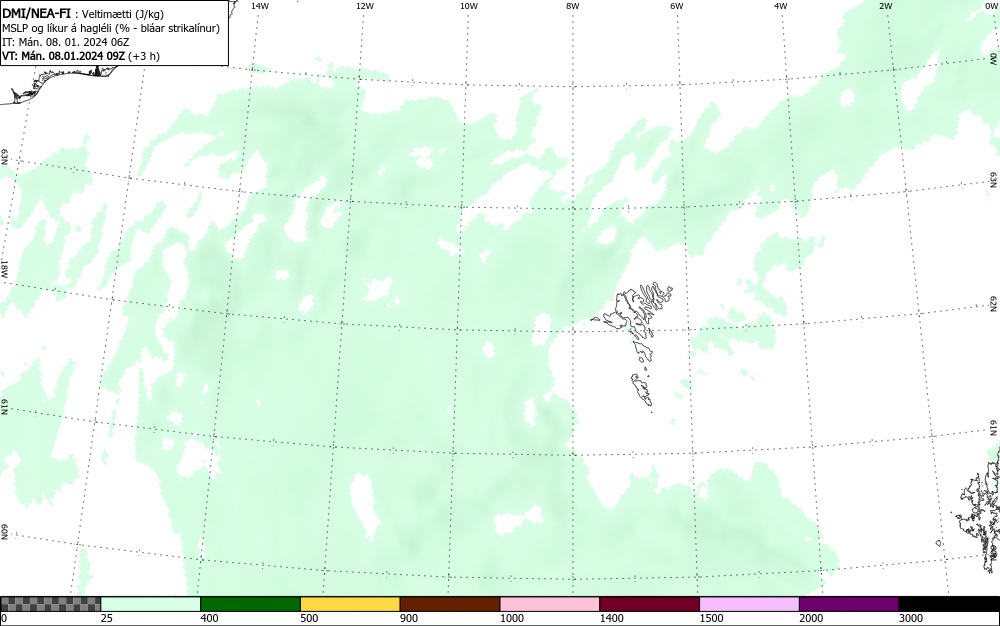Click the light green 25–400 legend swatch
The image size is (1000, 626).
151,604
